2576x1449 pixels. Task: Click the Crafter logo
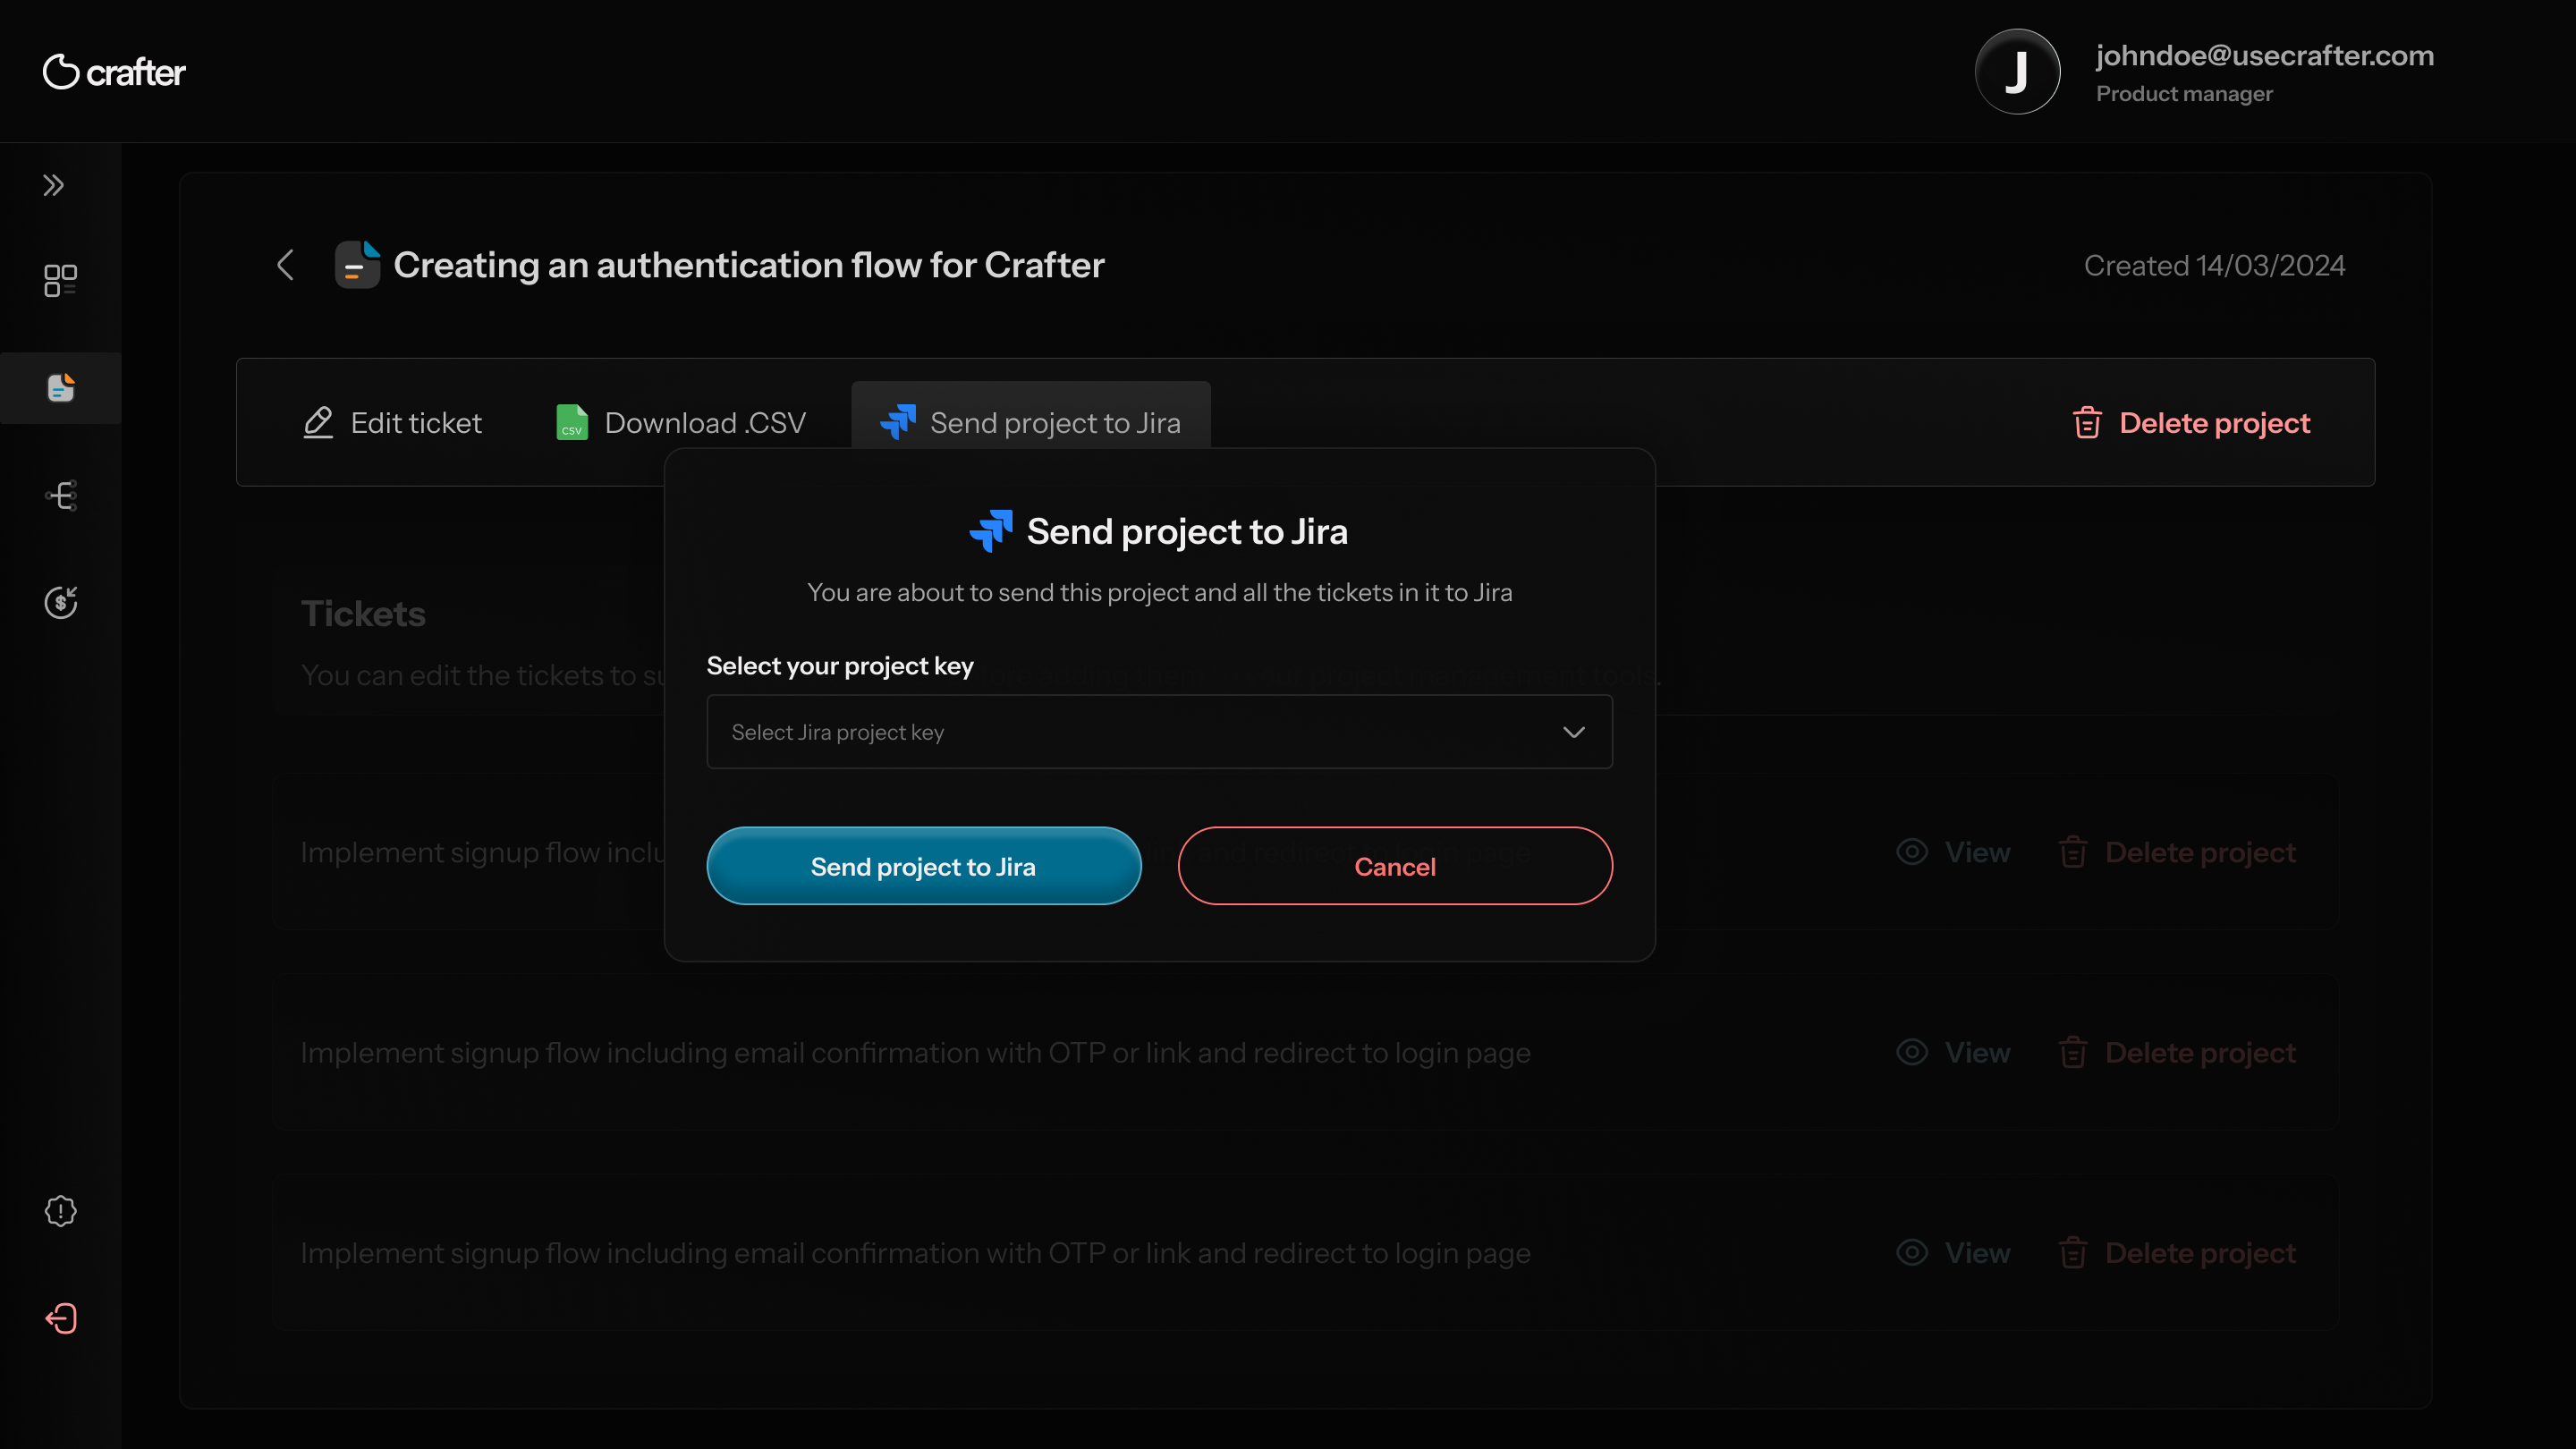[x=115, y=72]
